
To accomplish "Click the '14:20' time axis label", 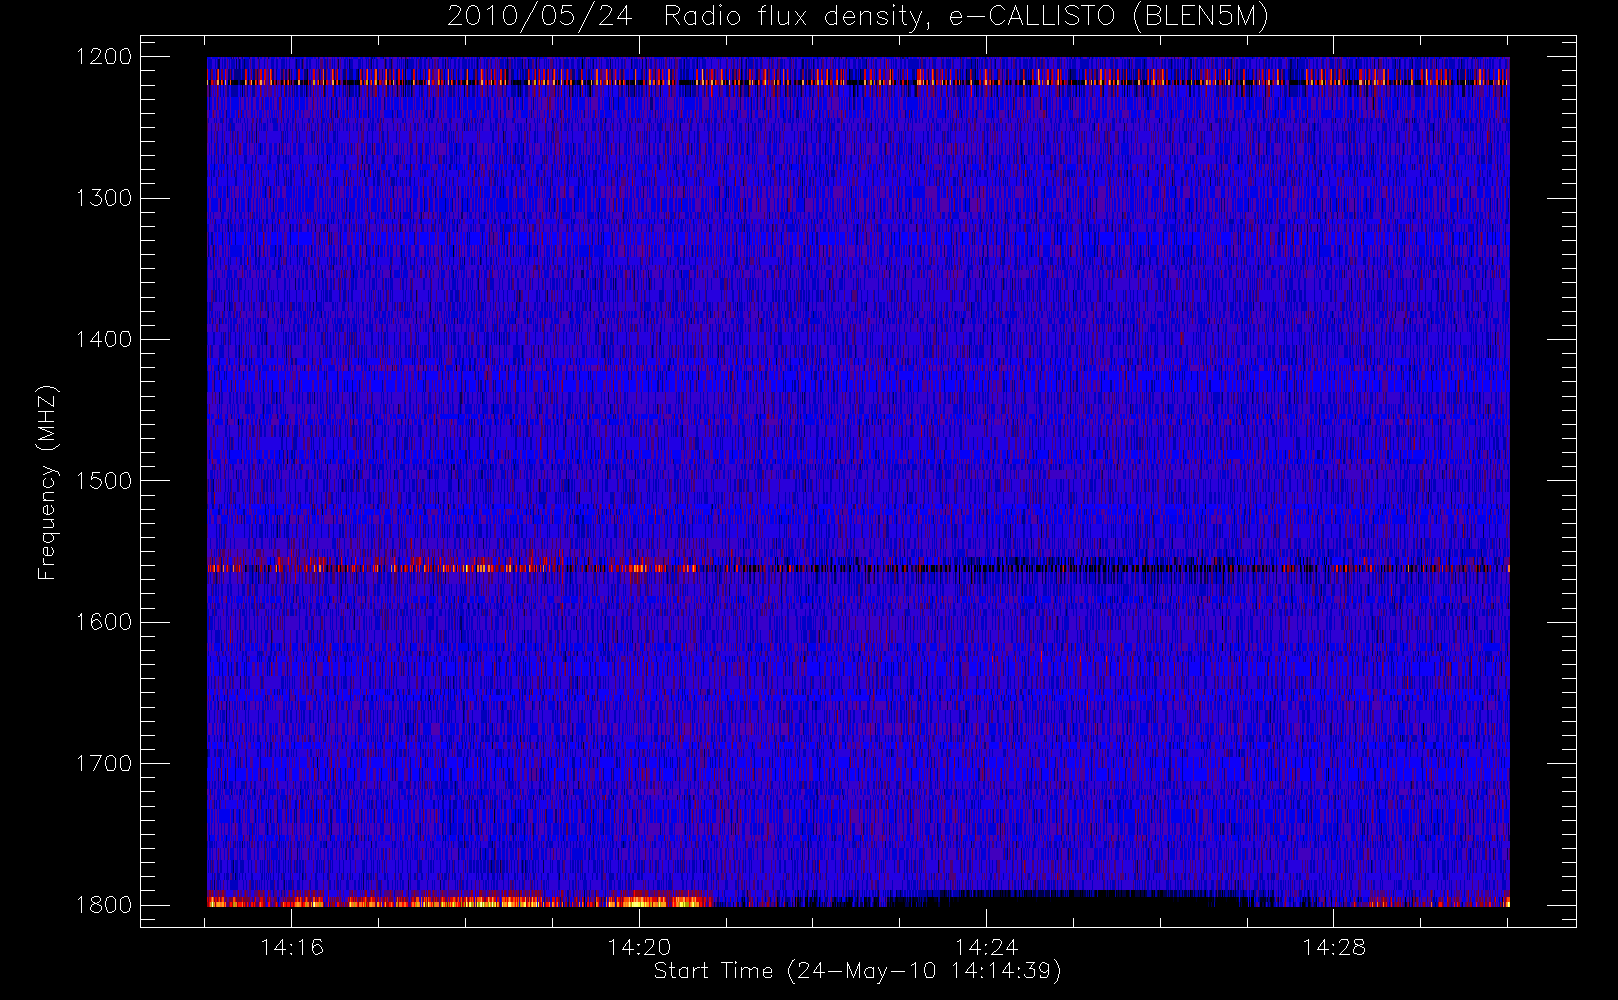I will tap(639, 947).
